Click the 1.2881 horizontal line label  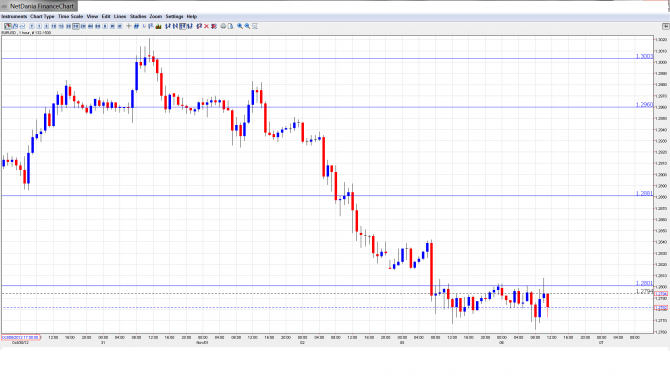(644, 194)
